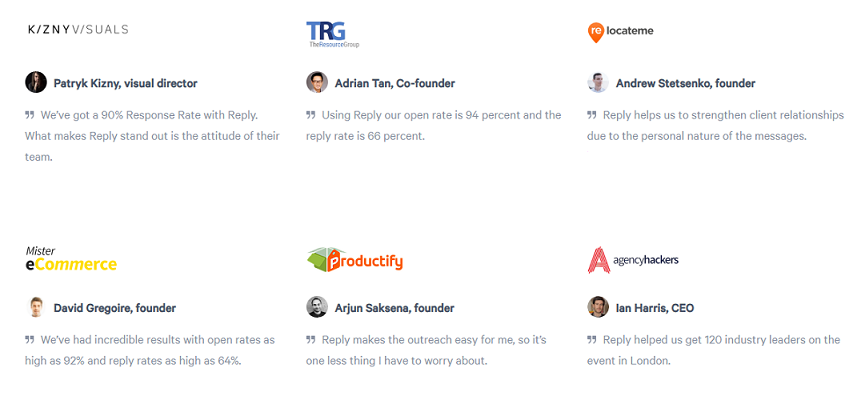Image resolution: width=857 pixels, height=412 pixels.
Task: Click Patryk Kizny's avatar photo
Action: pyautogui.click(x=36, y=83)
